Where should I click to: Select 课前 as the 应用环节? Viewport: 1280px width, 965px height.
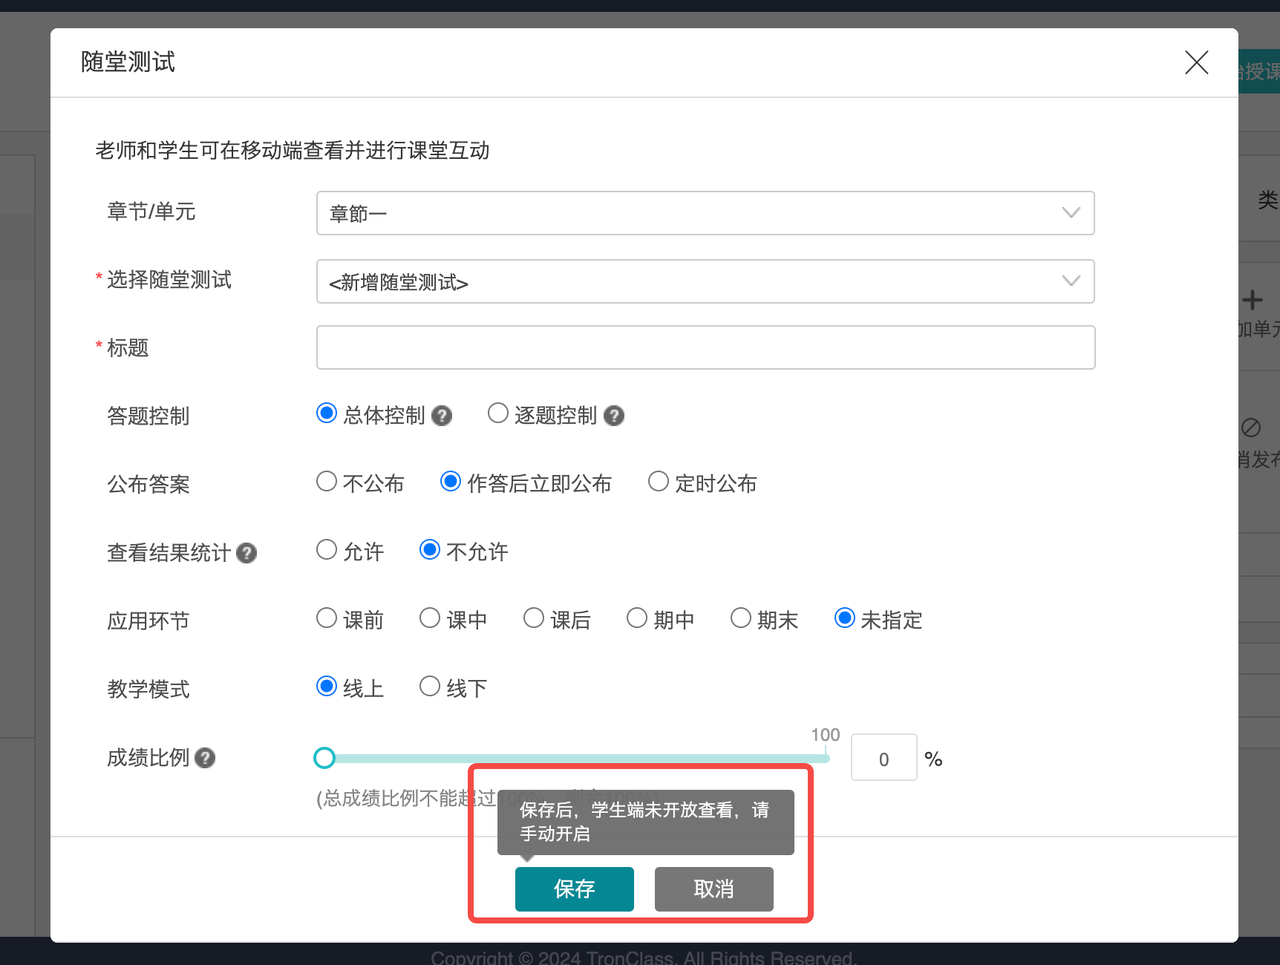(327, 619)
